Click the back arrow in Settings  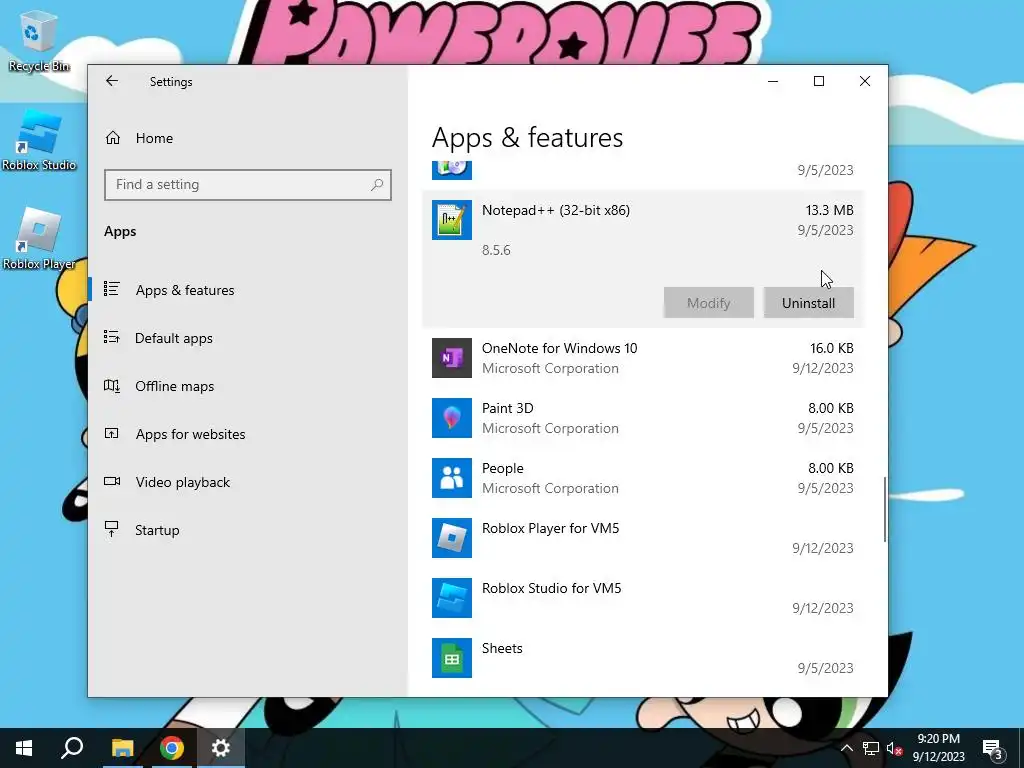click(112, 81)
